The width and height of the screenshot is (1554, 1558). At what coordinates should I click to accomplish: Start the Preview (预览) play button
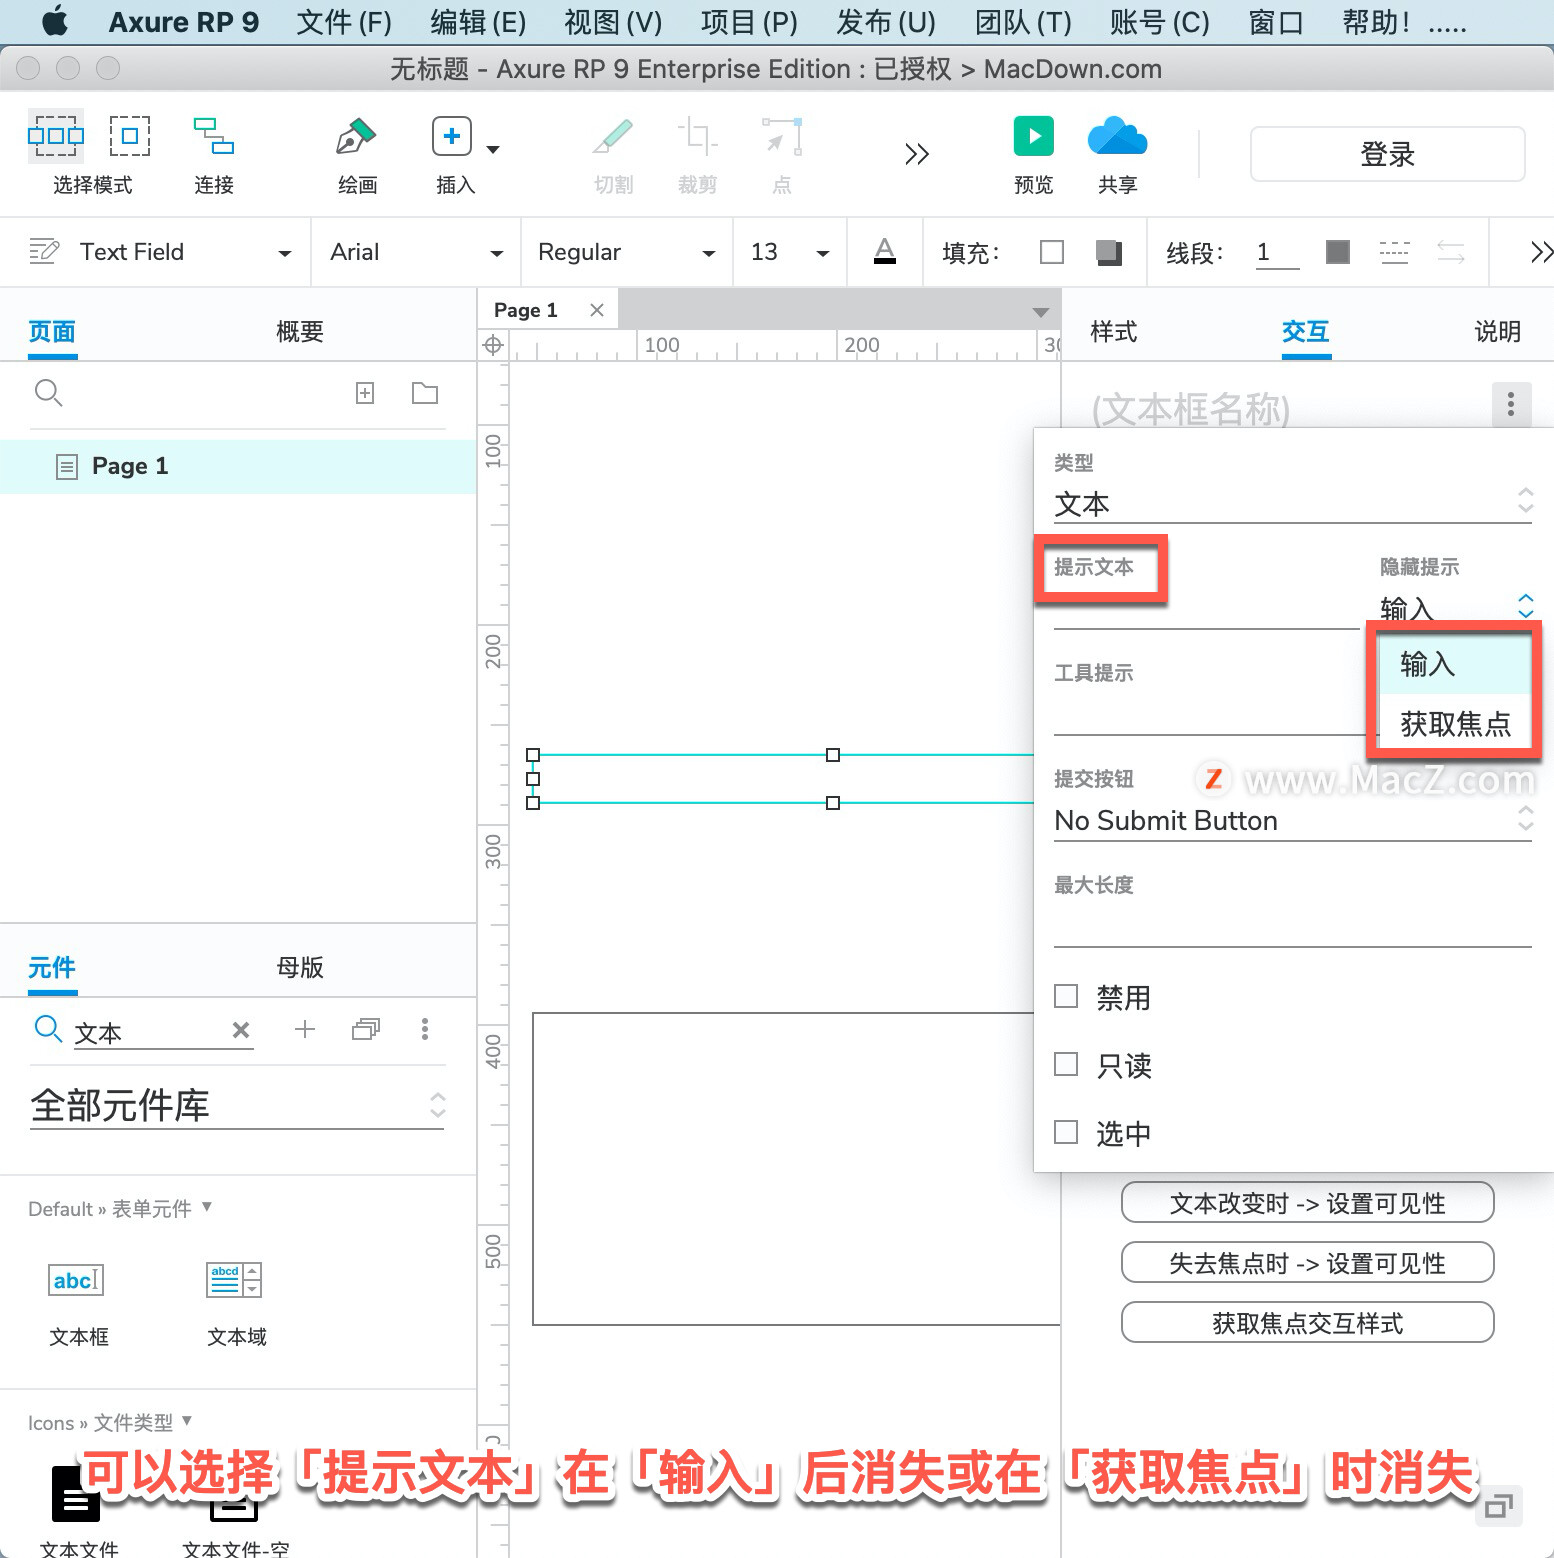coord(1034,136)
